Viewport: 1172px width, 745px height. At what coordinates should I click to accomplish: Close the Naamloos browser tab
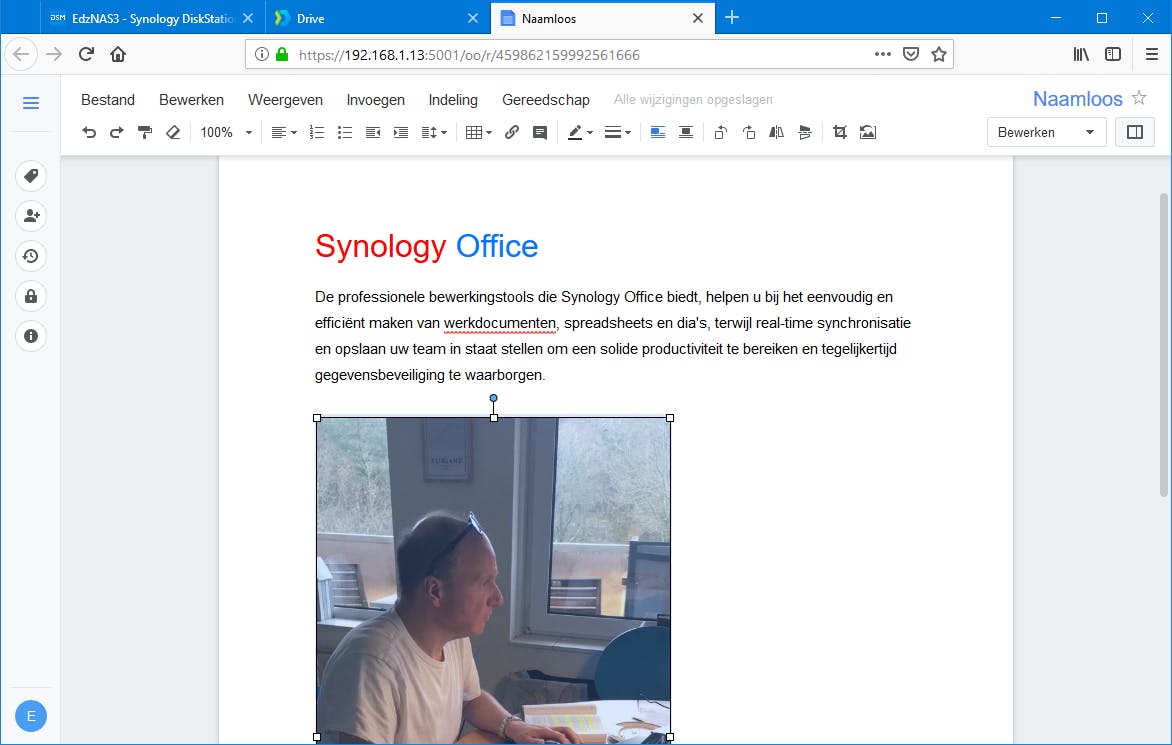698,18
